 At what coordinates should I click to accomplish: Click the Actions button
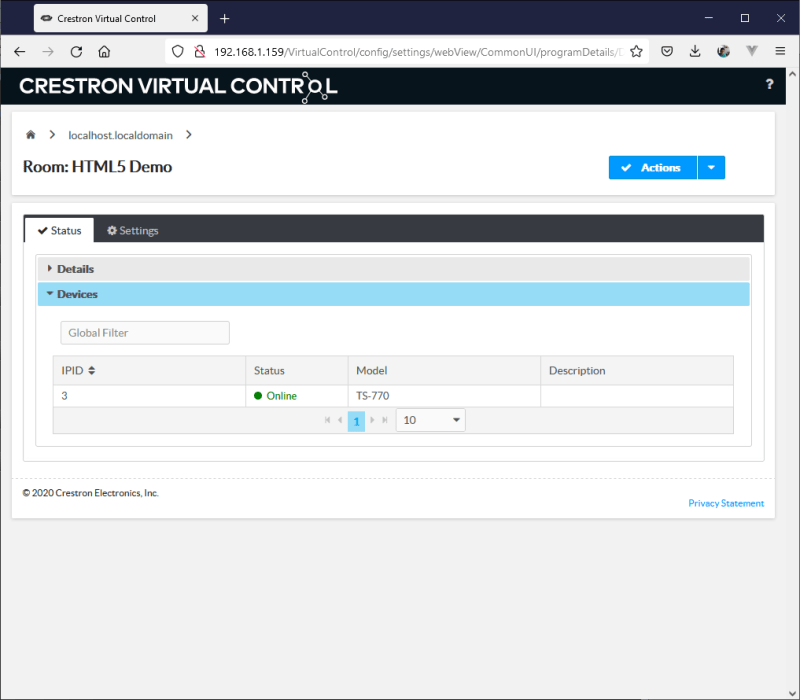tap(651, 168)
